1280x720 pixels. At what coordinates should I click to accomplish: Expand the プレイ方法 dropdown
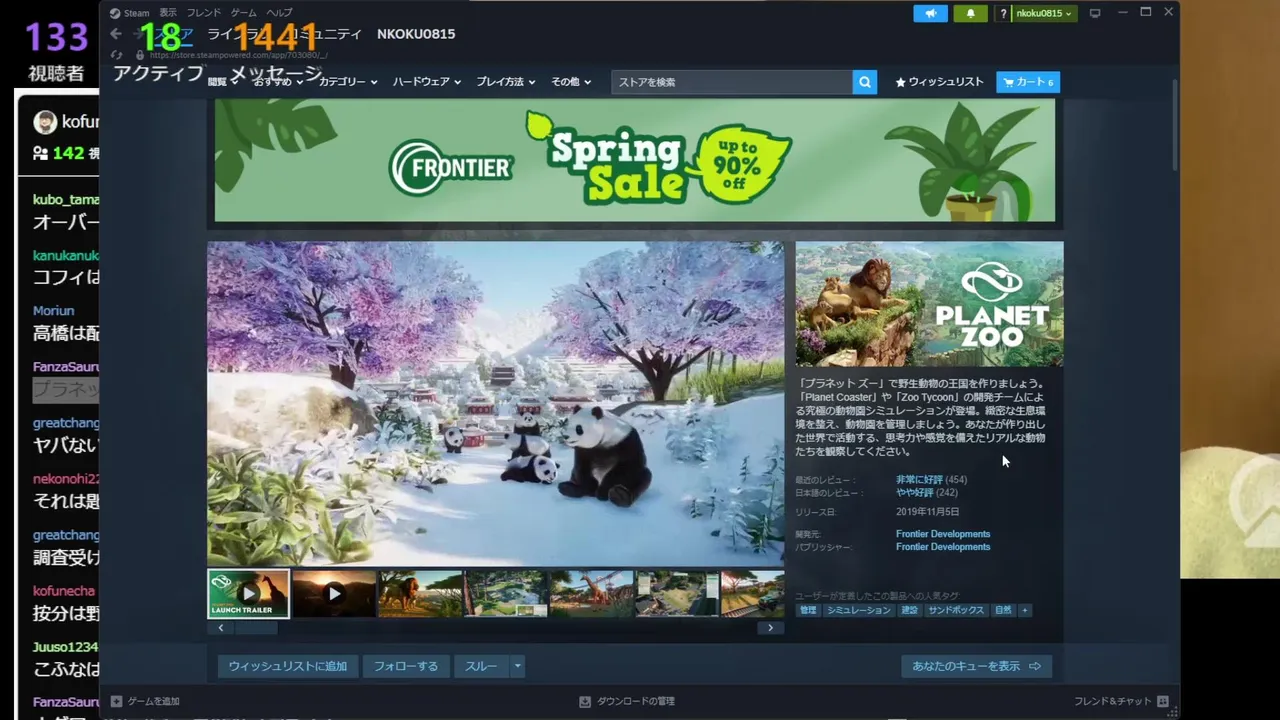tap(505, 82)
